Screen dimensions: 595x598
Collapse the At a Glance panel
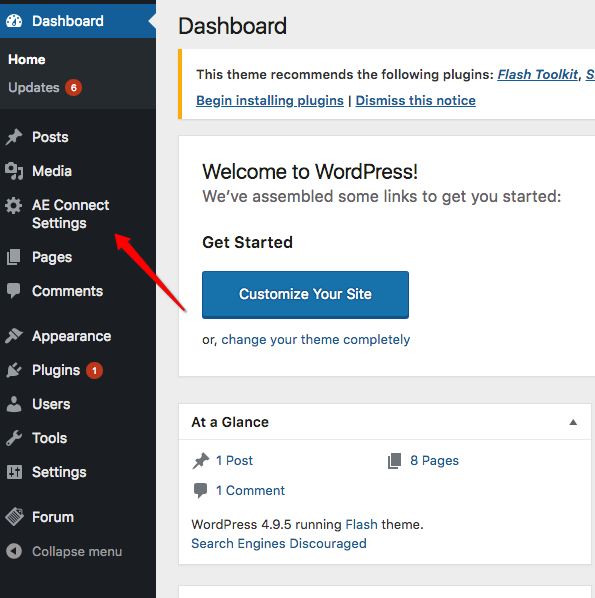[x=573, y=422]
